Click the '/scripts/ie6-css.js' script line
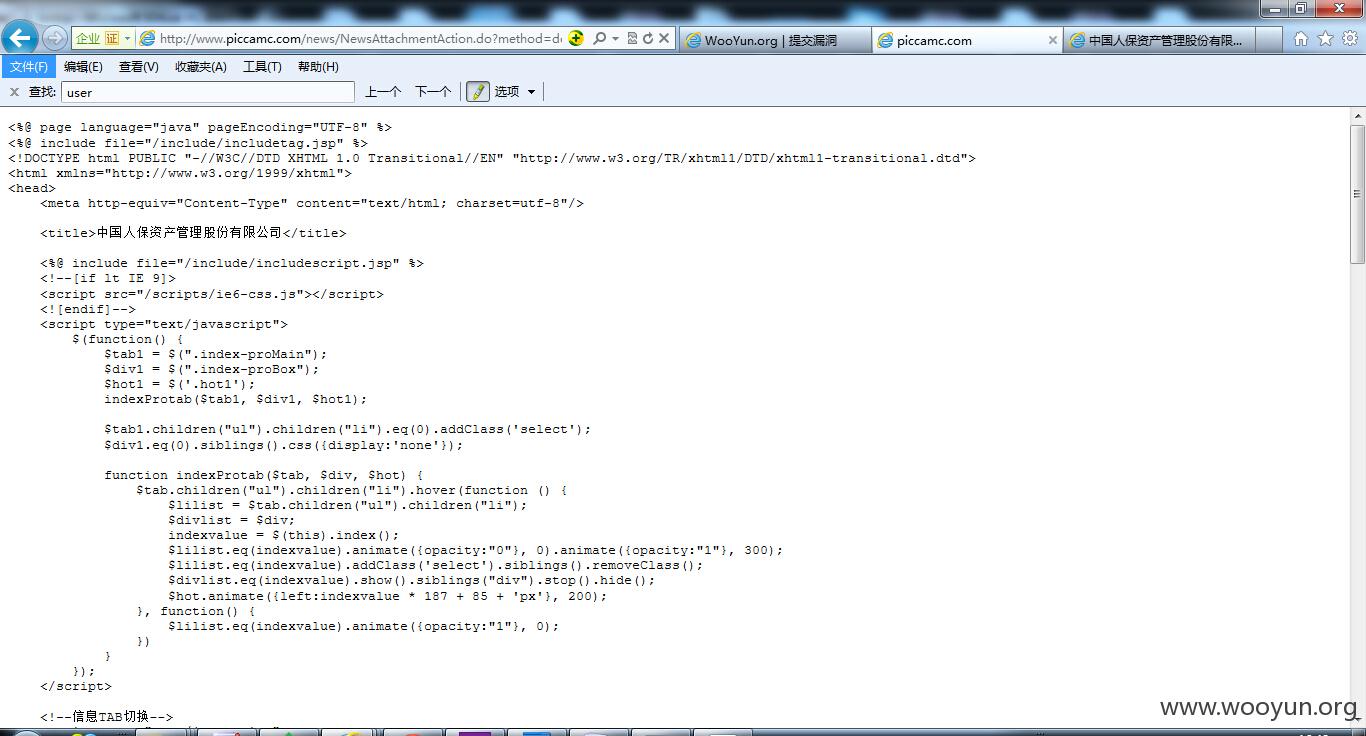Image resolution: width=1366 pixels, height=736 pixels. [212, 294]
